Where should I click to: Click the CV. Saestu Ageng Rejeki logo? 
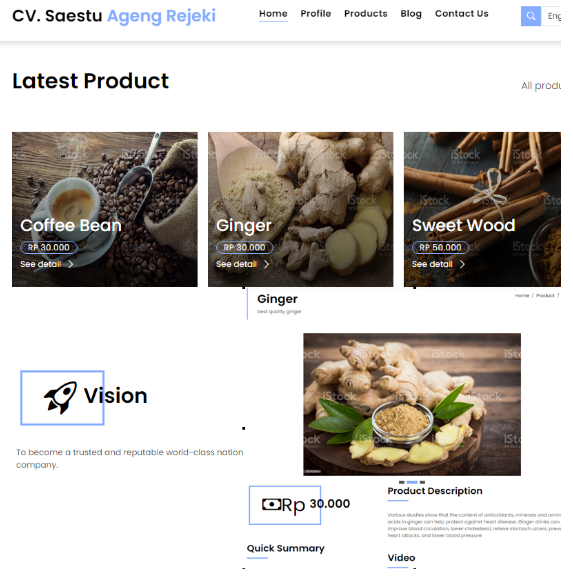coord(114,16)
